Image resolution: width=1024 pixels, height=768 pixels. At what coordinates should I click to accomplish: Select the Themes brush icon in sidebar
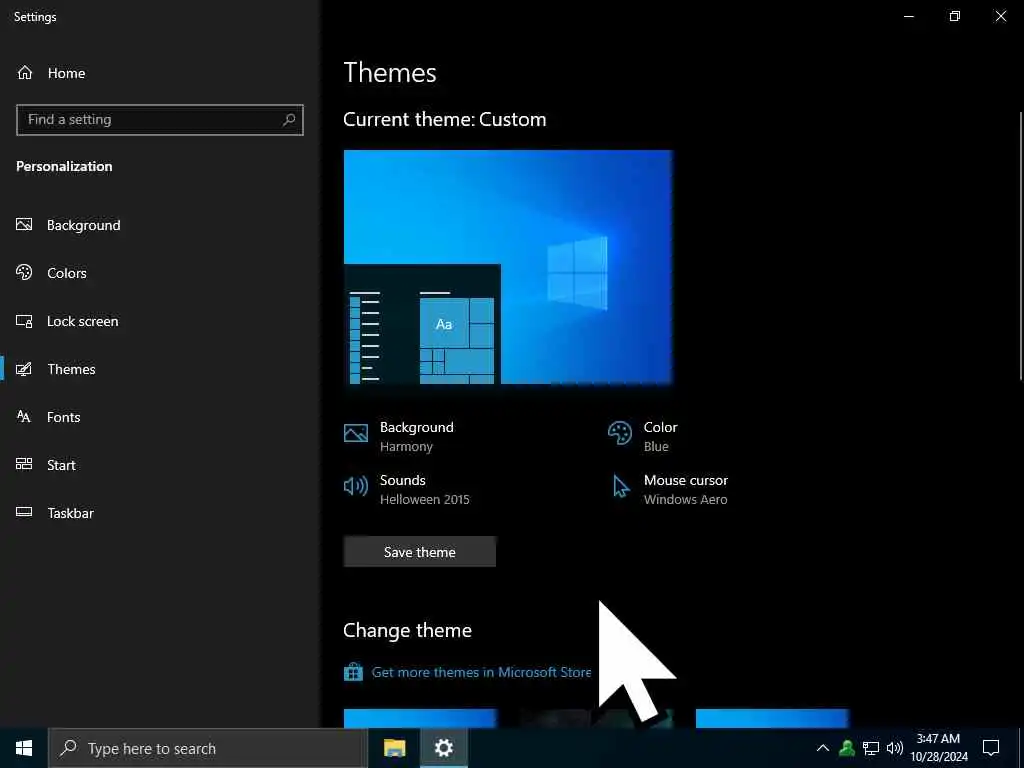[24, 369]
